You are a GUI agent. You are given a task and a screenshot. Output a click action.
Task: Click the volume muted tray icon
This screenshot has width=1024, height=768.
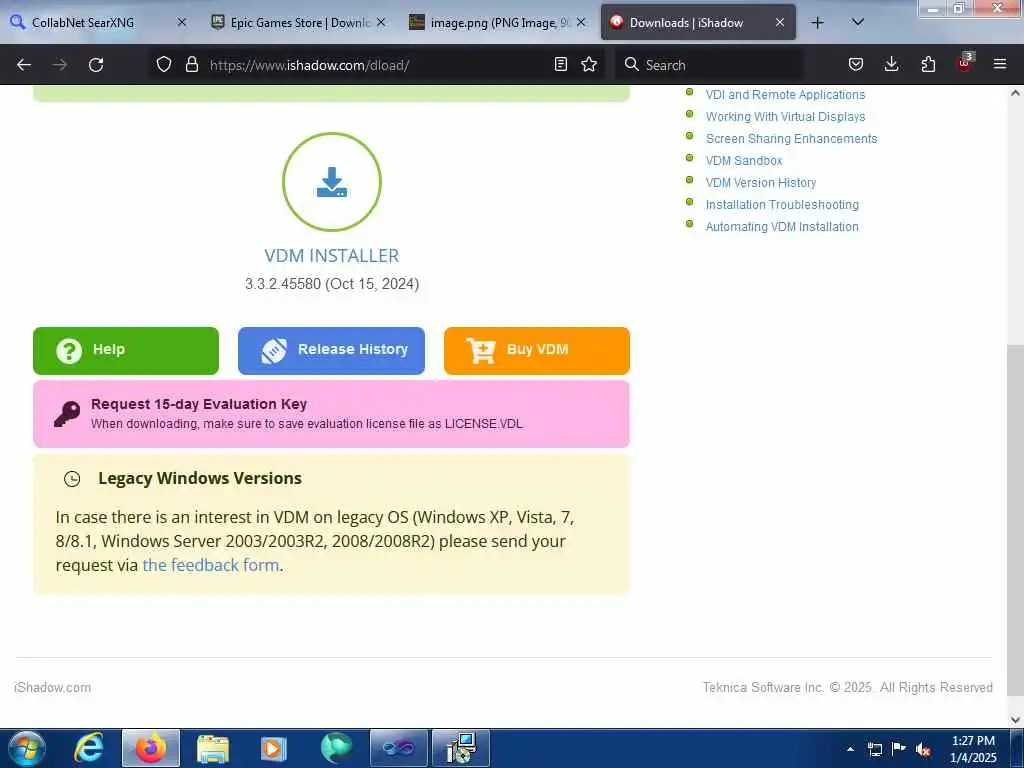point(923,750)
